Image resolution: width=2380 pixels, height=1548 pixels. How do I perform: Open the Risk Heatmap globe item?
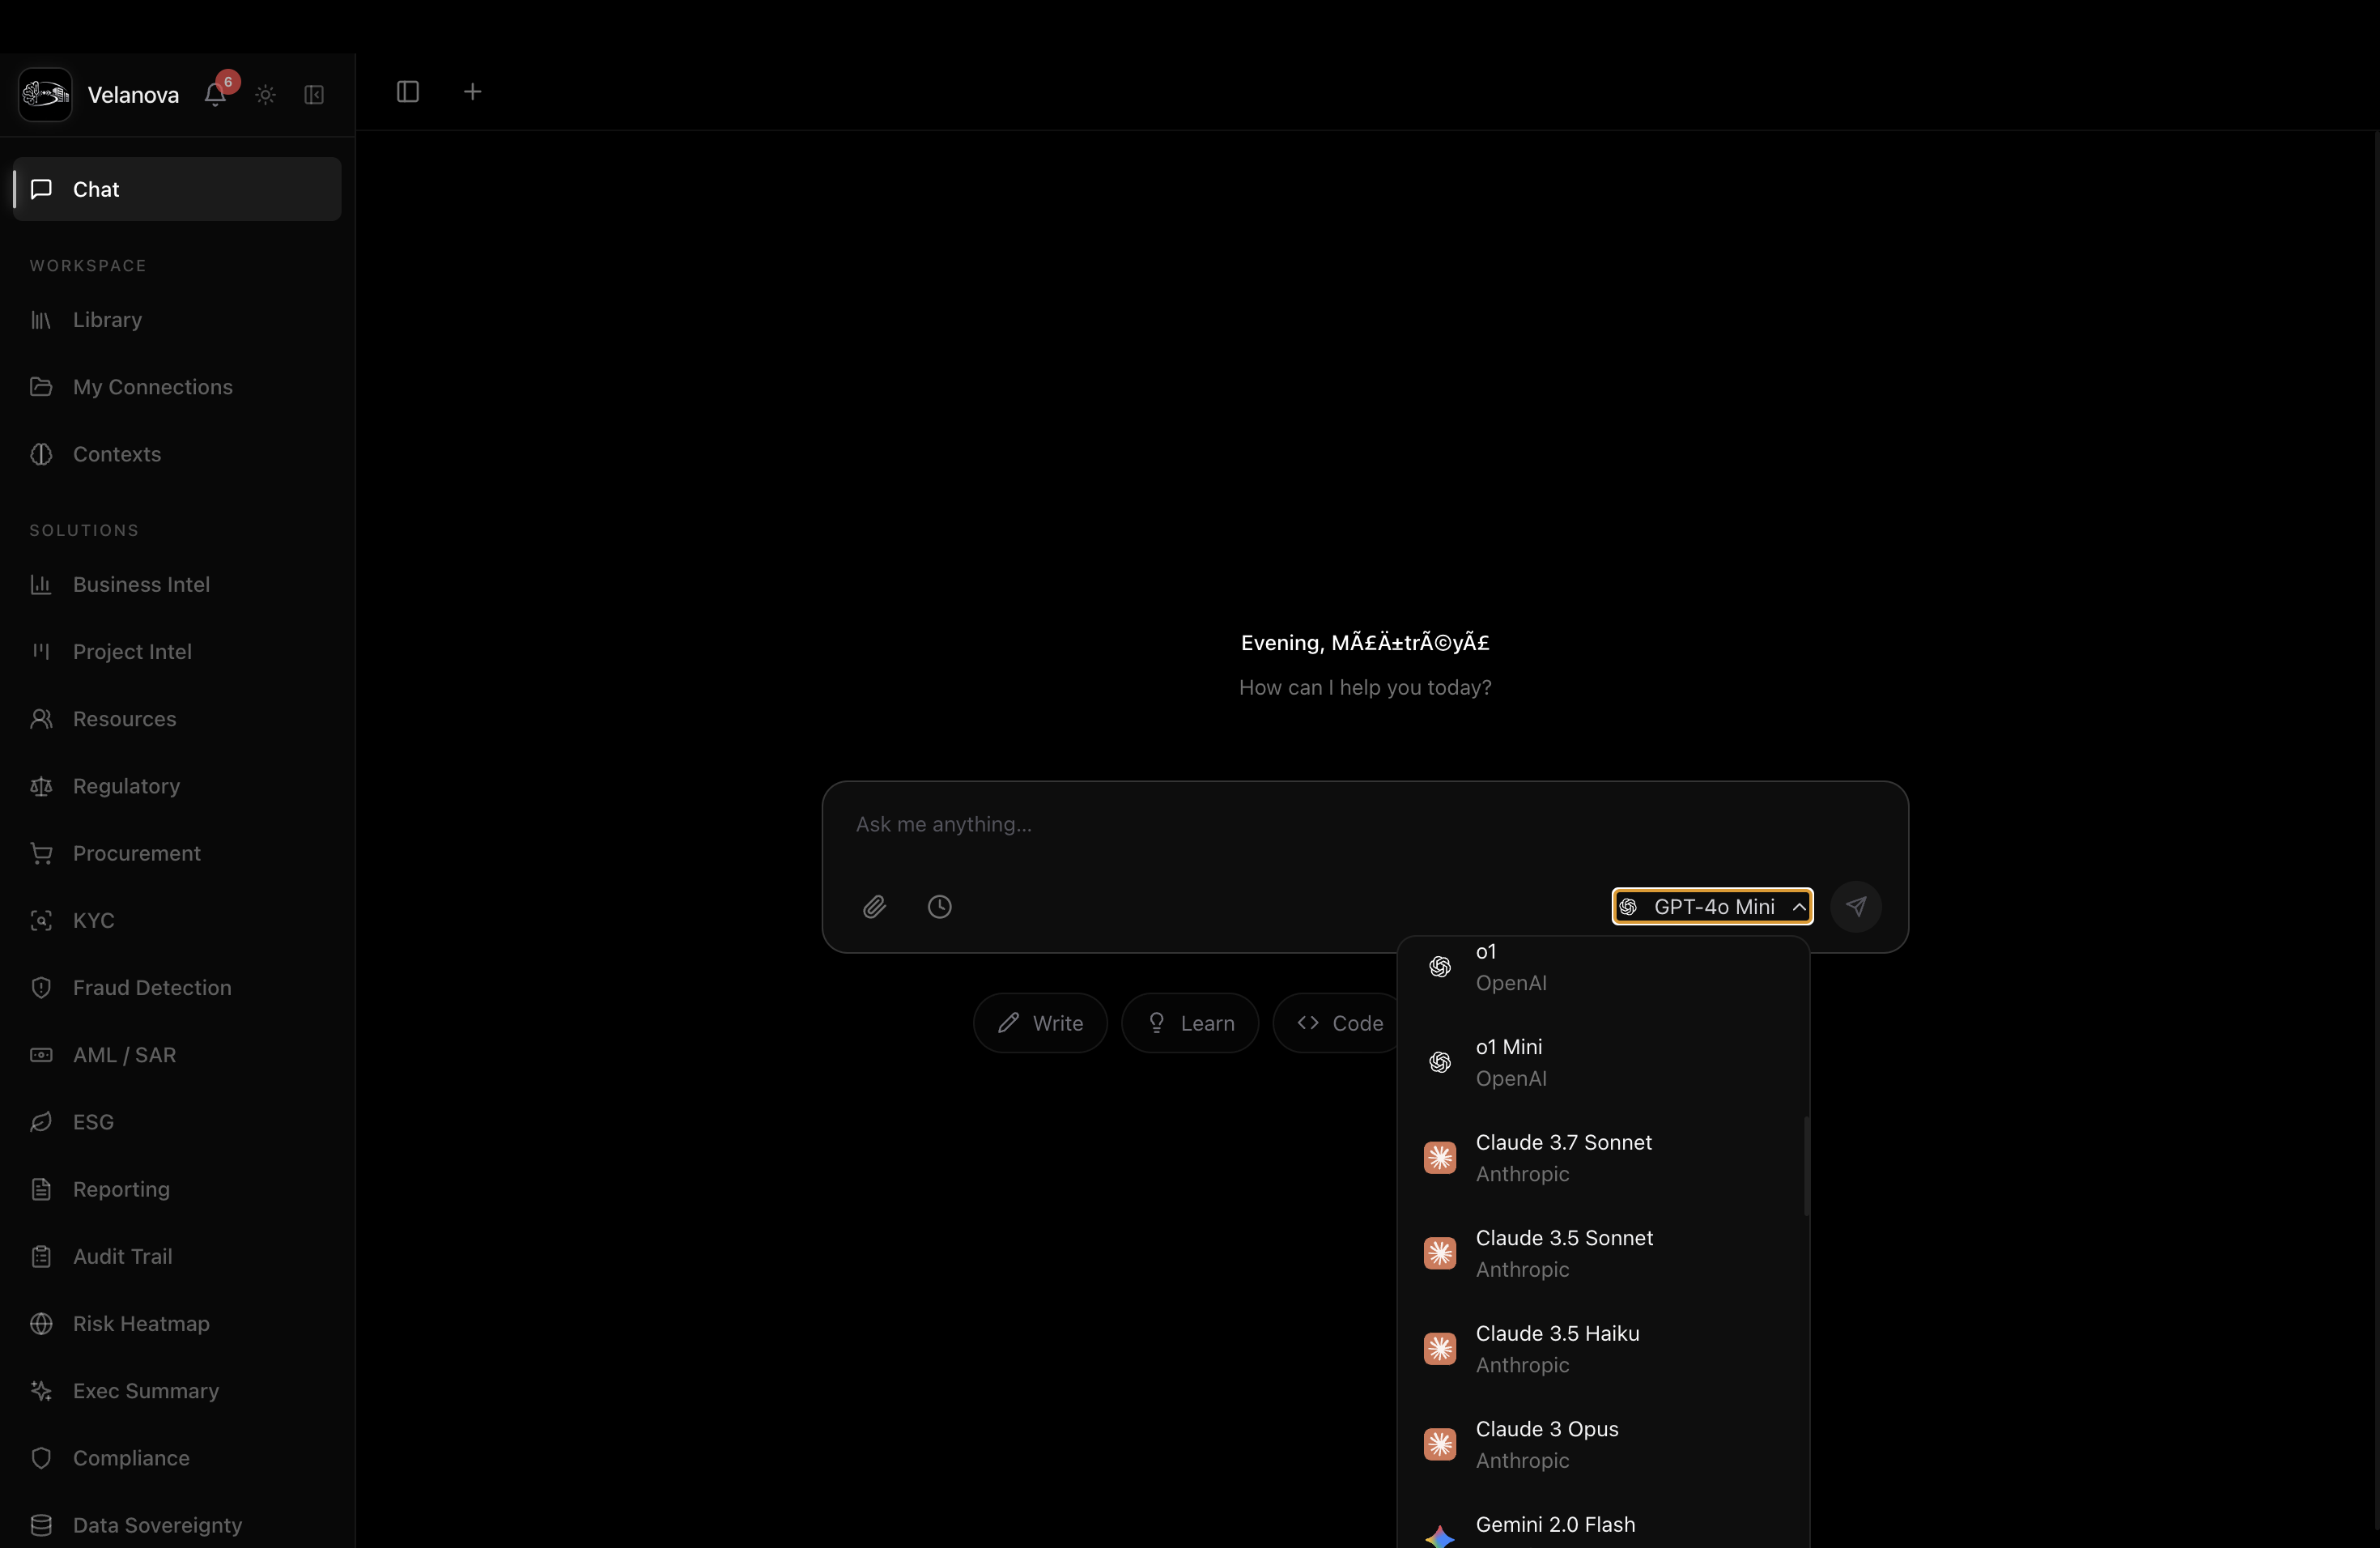click(x=140, y=1324)
